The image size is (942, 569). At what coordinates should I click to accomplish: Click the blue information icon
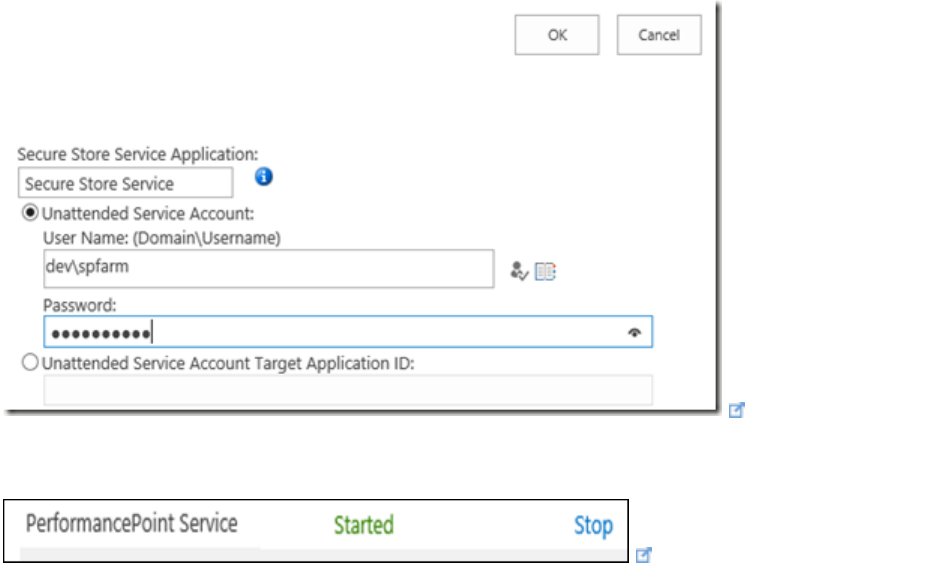point(264,177)
